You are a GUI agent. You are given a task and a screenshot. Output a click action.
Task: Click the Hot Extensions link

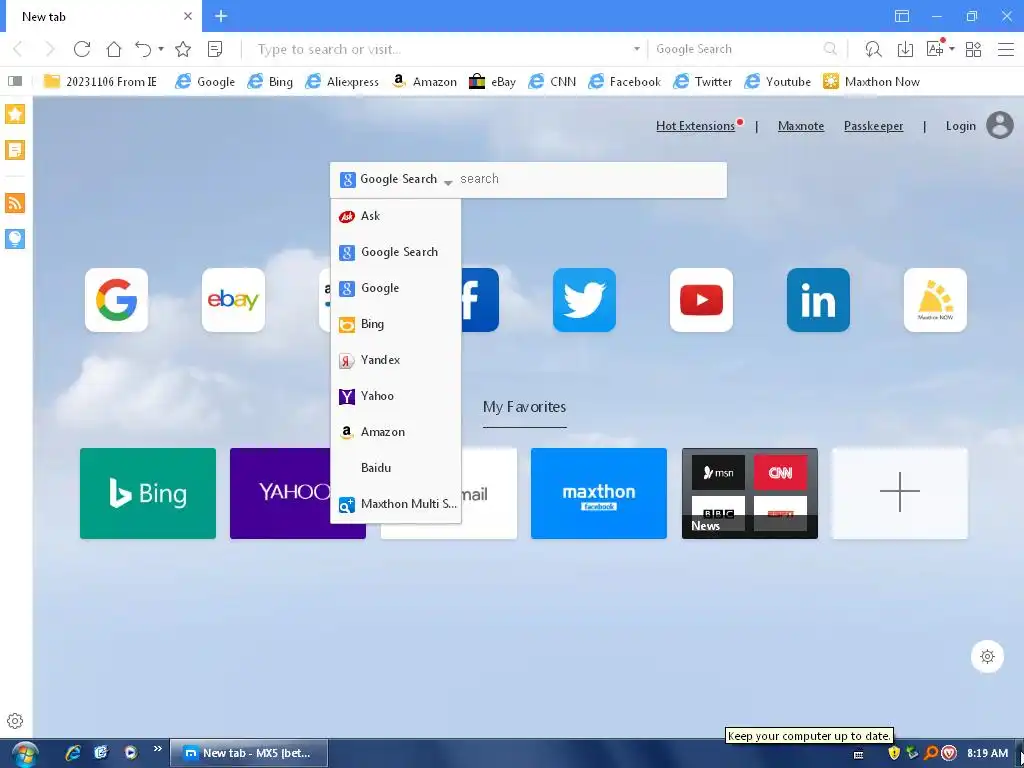(x=696, y=126)
